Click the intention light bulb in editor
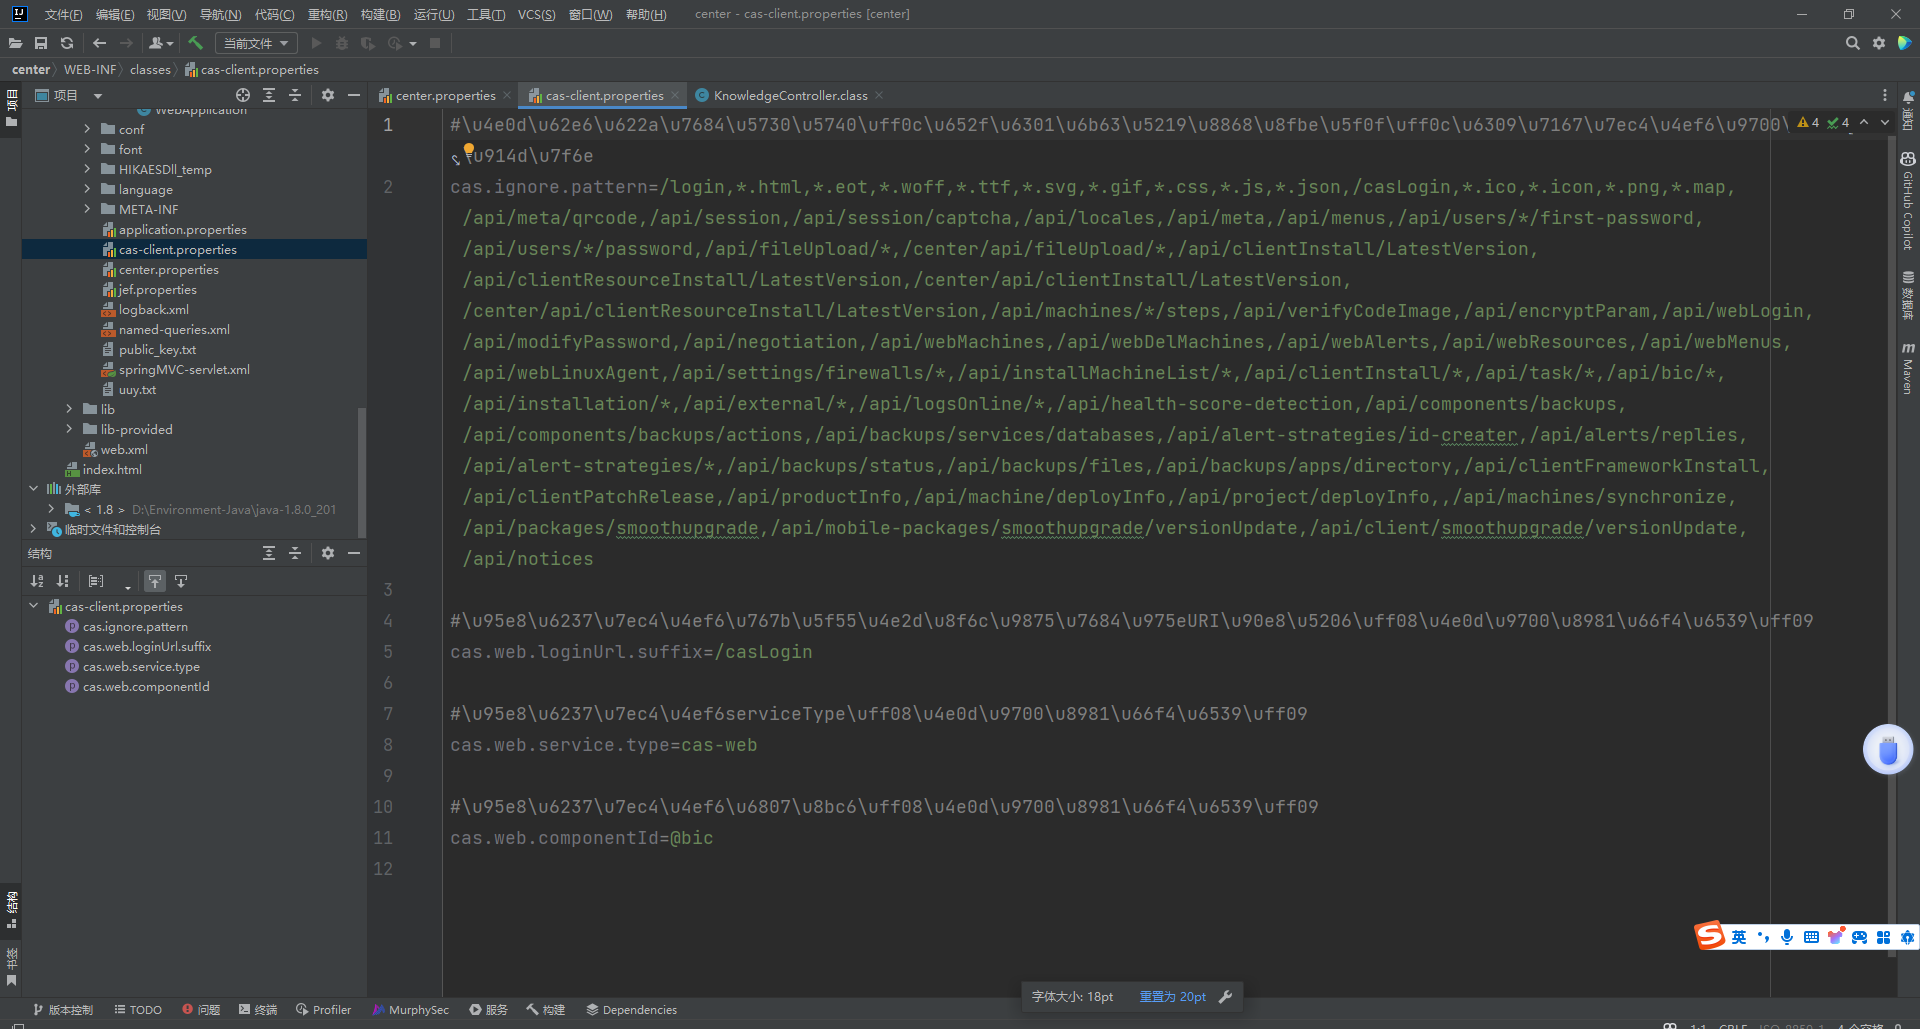Screen dimensions: 1920x1029 coord(469,150)
